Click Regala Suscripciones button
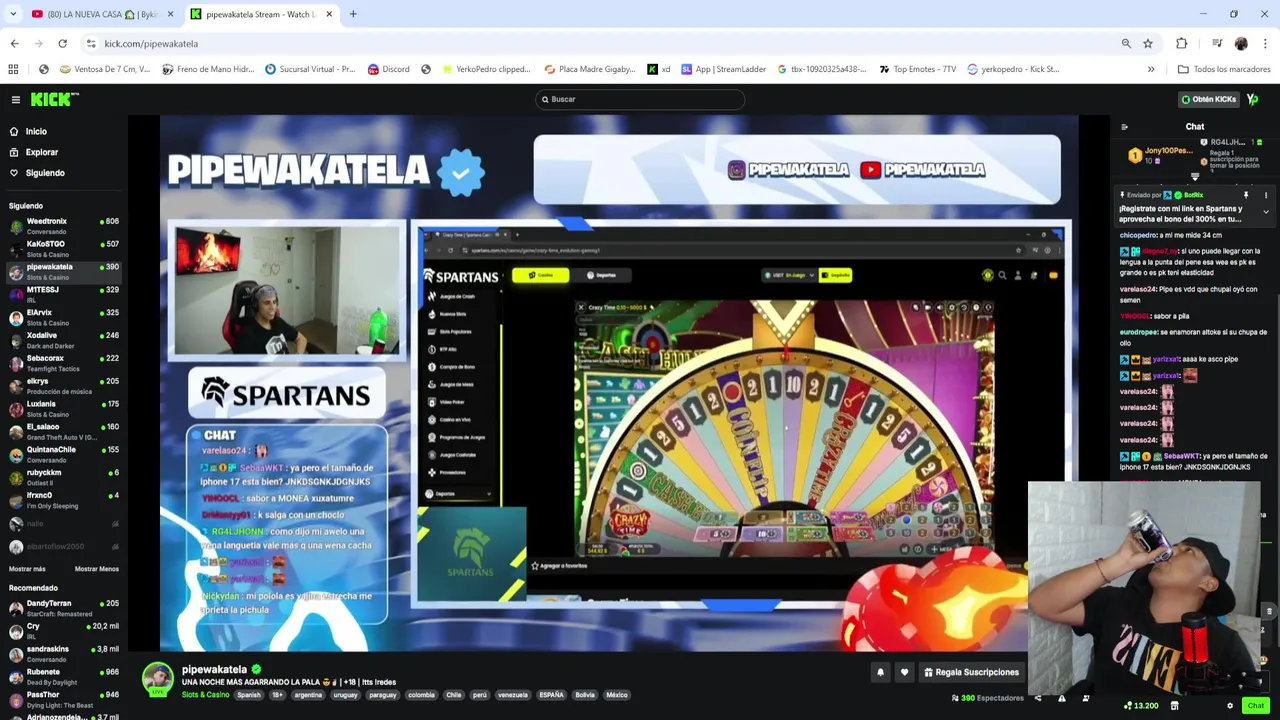Image resolution: width=1280 pixels, height=720 pixels. [x=971, y=672]
